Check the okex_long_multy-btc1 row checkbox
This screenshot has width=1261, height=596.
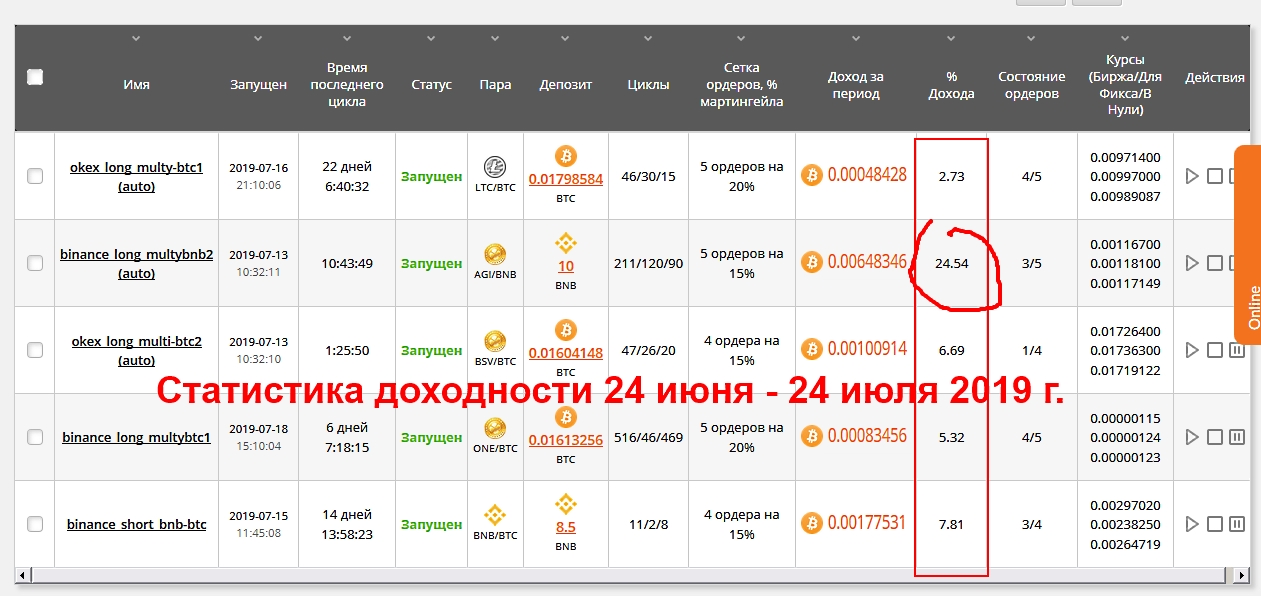(x=35, y=176)
